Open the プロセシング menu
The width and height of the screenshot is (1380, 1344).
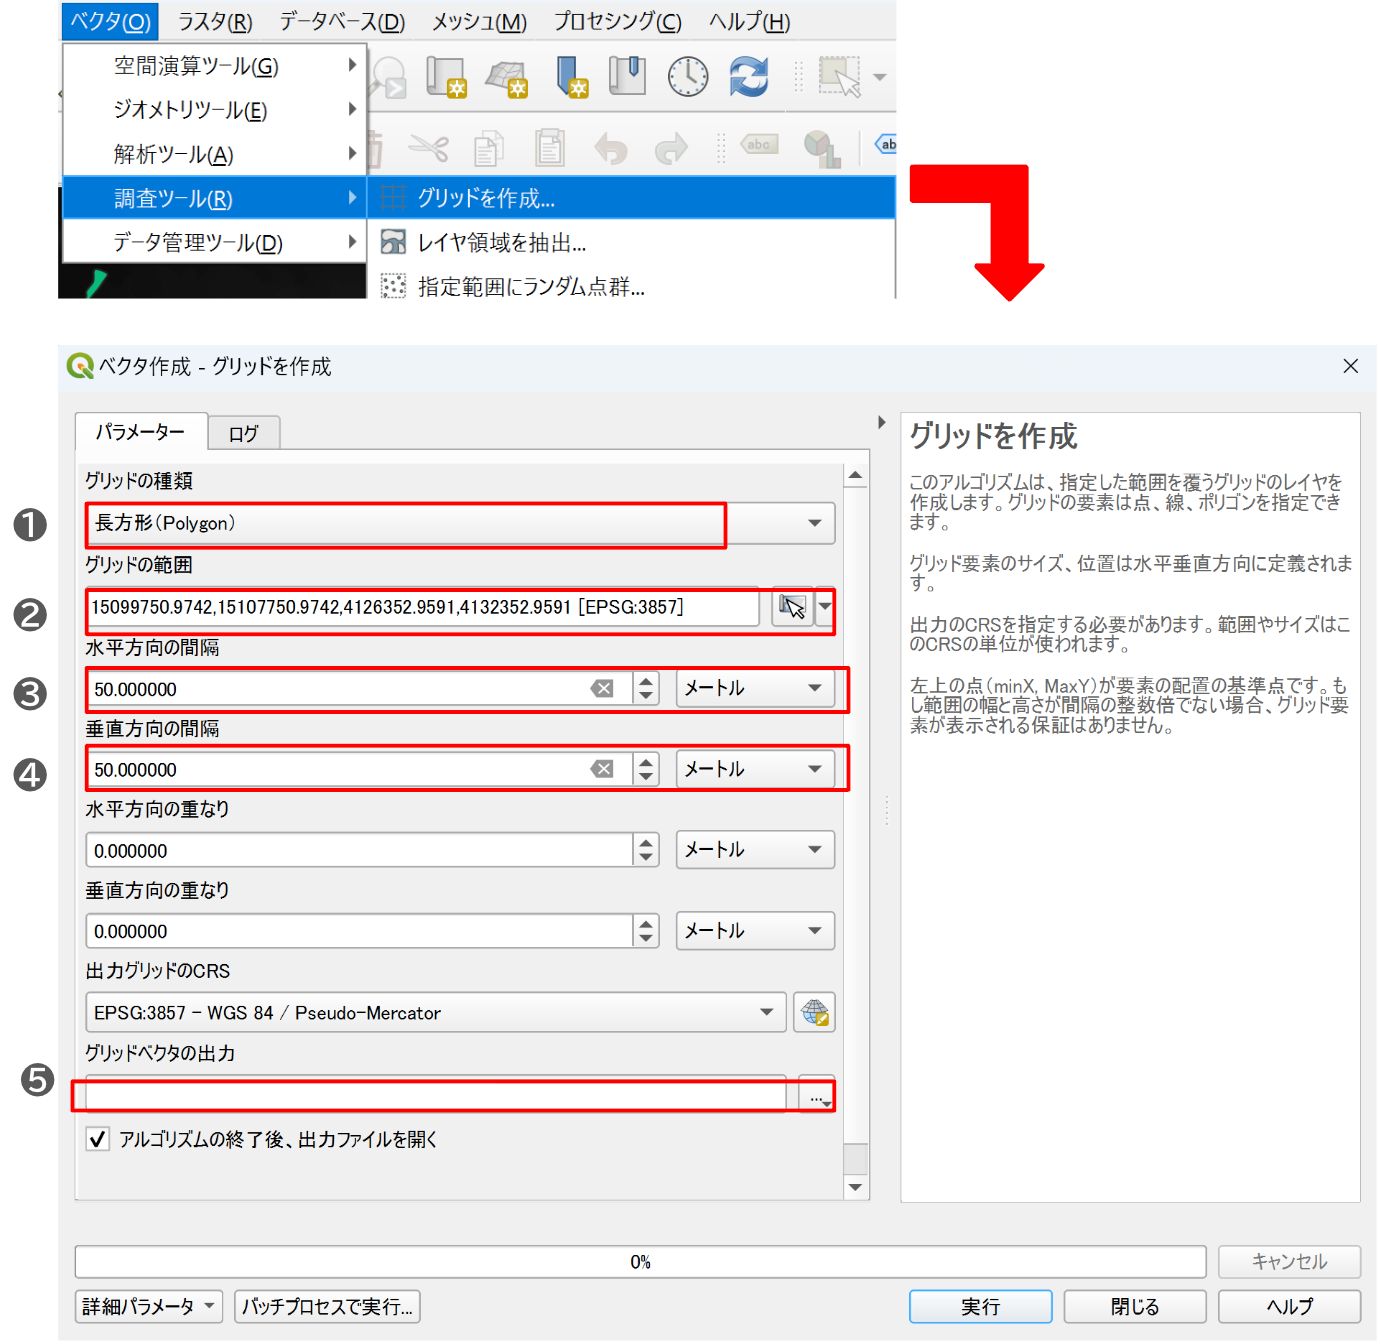(618, 21)
